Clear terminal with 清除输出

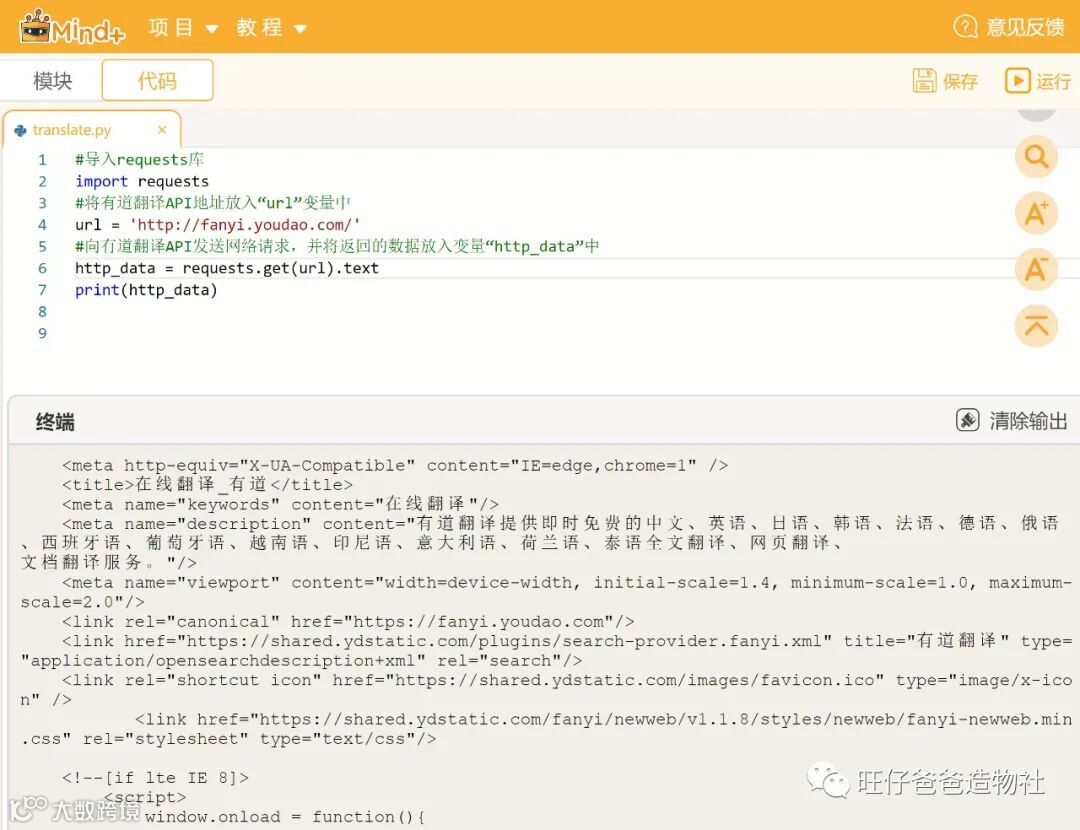point(1012,420)
